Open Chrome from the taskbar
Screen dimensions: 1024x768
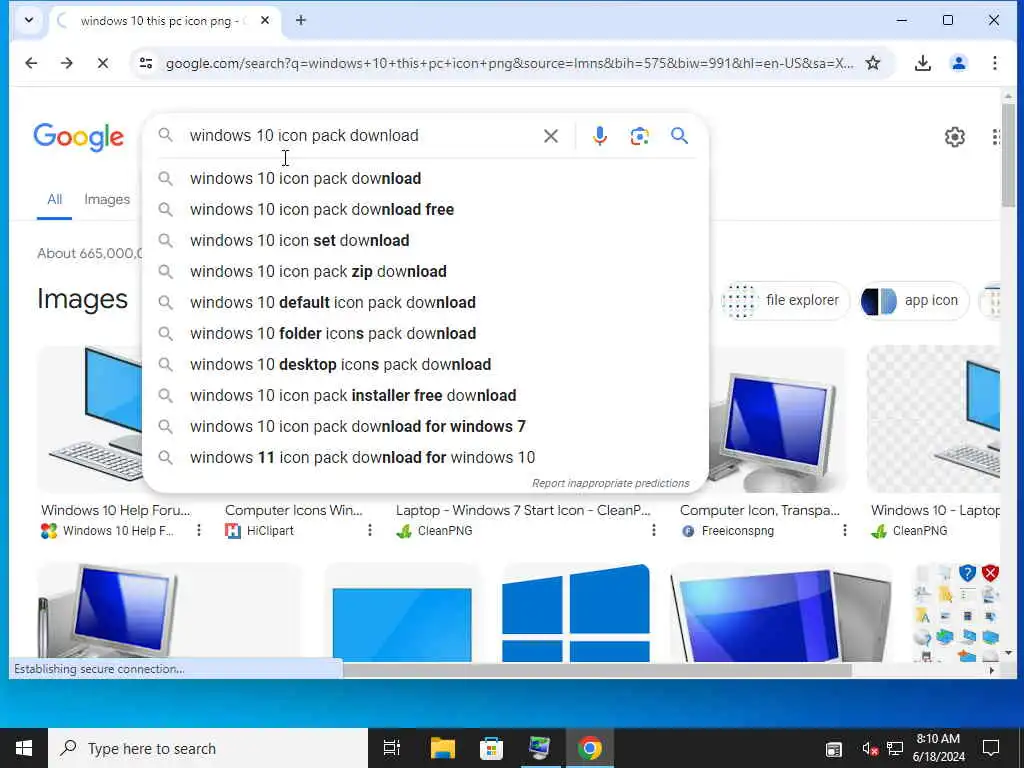pyautogui.click(x=589, y=748)
